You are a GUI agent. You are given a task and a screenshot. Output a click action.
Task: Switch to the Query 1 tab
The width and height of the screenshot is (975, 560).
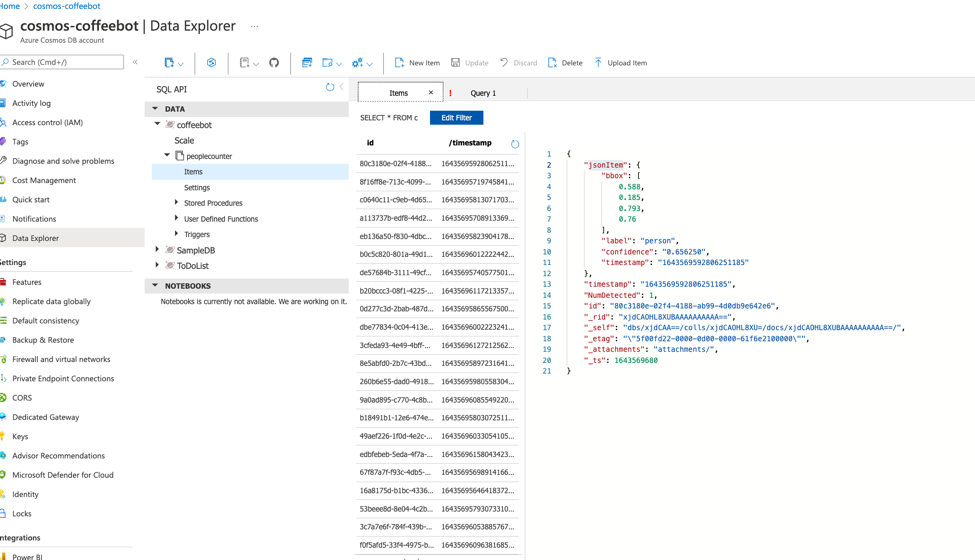coord(483,93)
